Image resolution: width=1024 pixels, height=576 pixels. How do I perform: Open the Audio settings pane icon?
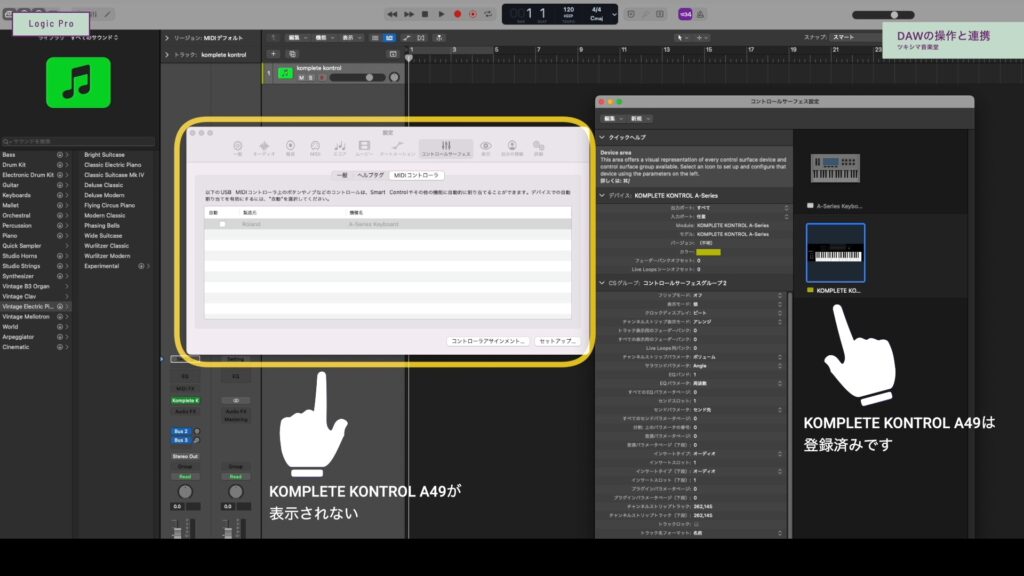[x=264, y=148]
